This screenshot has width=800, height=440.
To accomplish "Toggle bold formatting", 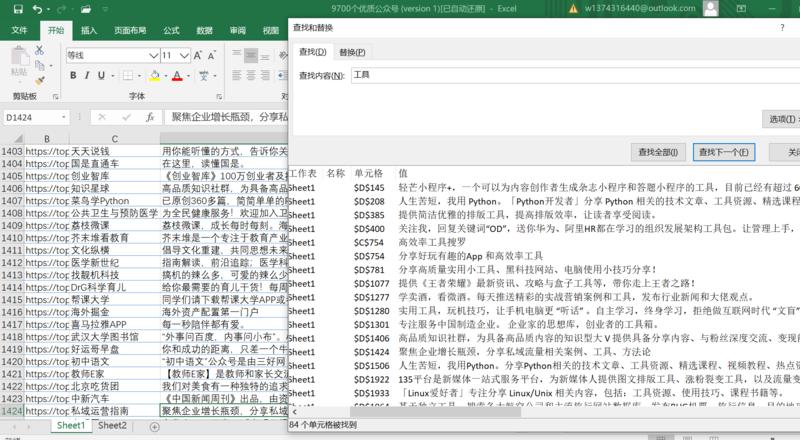I will coord(73,76).
